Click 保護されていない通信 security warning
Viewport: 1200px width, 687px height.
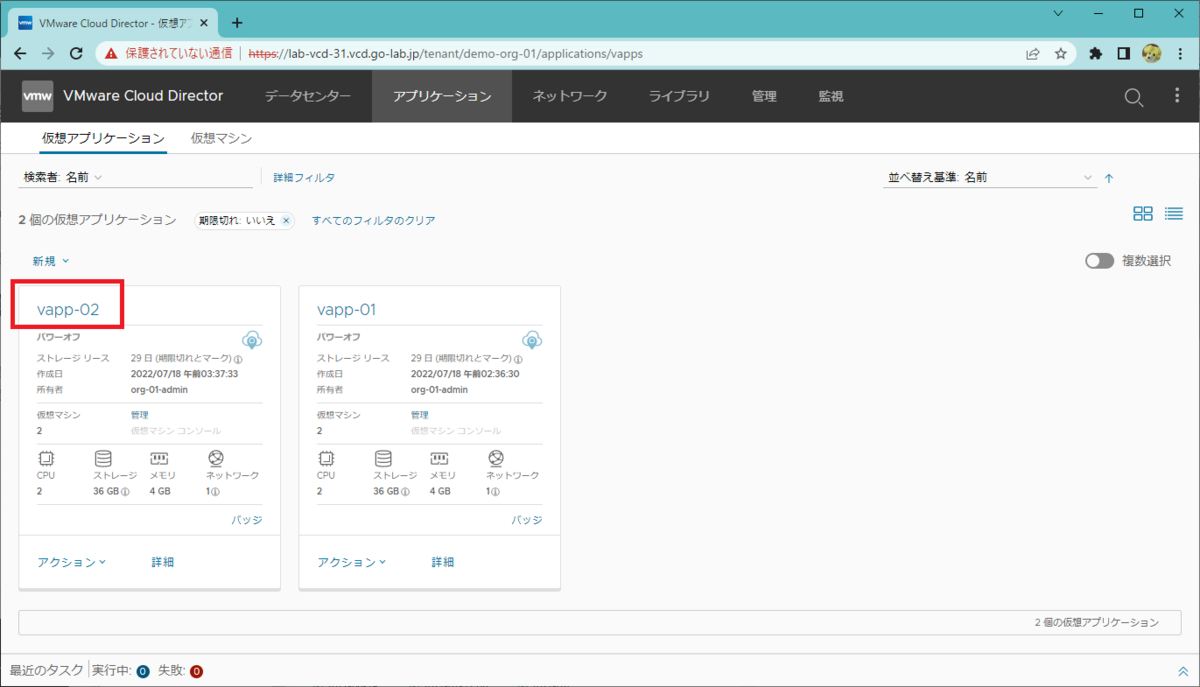pos(168,53)
